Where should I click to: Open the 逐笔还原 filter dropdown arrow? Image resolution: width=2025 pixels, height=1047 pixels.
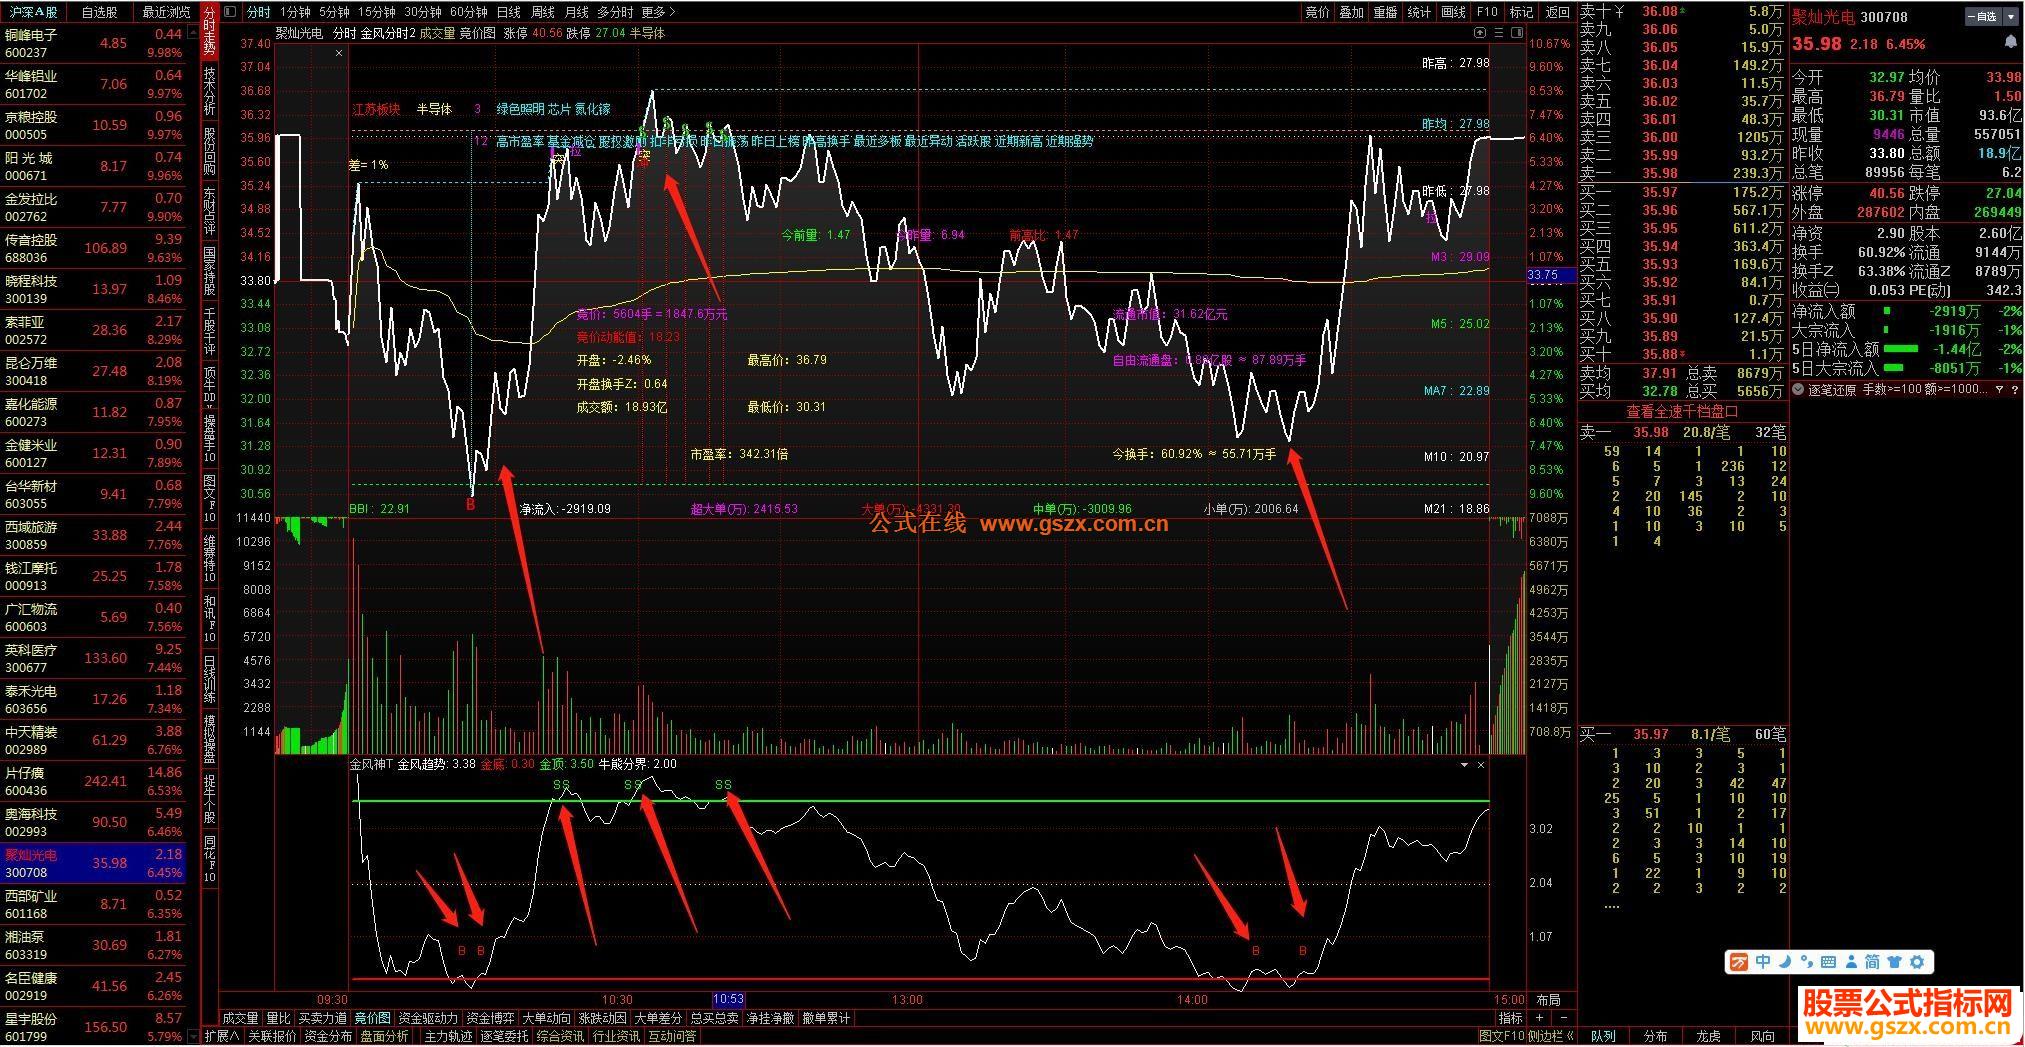(1999, 390)
